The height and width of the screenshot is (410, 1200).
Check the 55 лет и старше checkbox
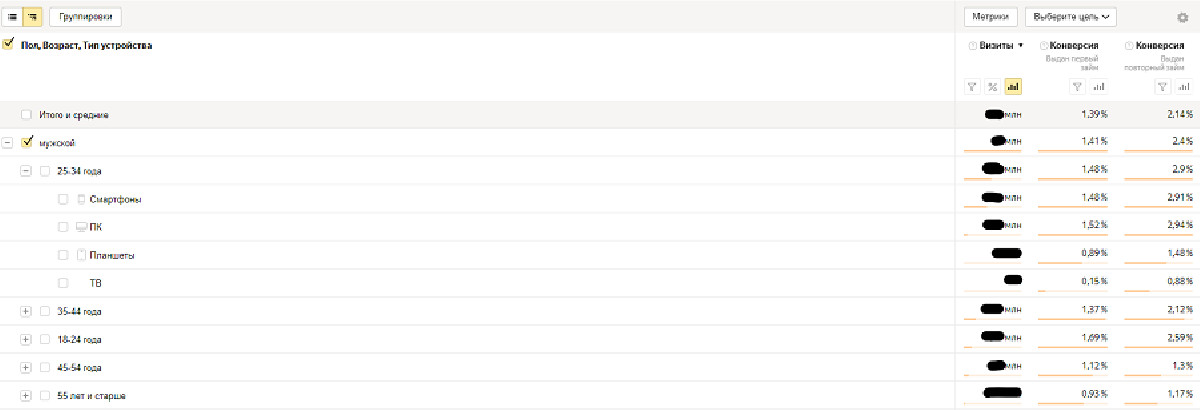click(45, 395)
